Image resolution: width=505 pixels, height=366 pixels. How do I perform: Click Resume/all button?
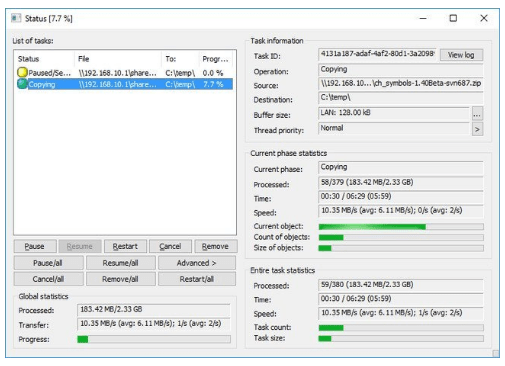click(121, 263)
